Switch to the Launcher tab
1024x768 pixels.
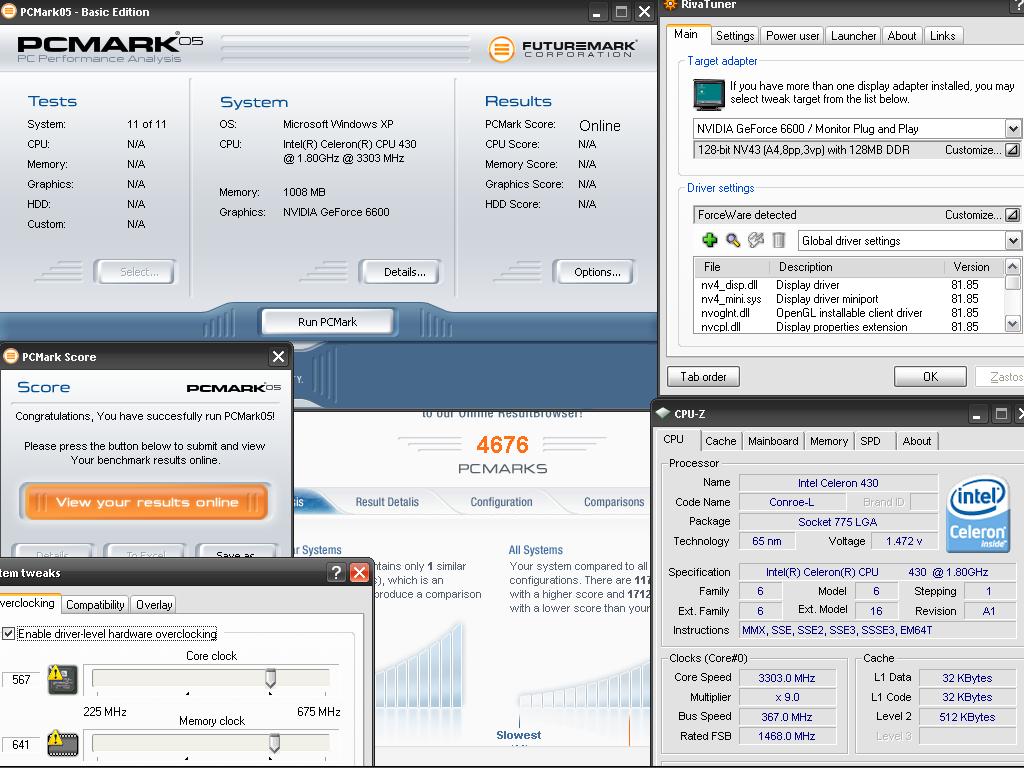[853, 36]
